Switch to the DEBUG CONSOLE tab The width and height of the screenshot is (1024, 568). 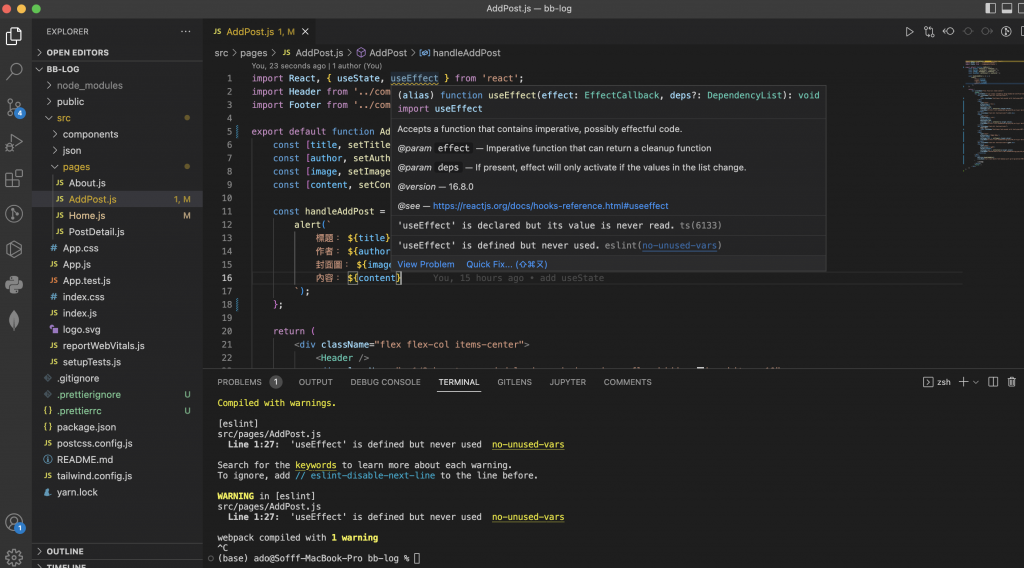point(385,382)
